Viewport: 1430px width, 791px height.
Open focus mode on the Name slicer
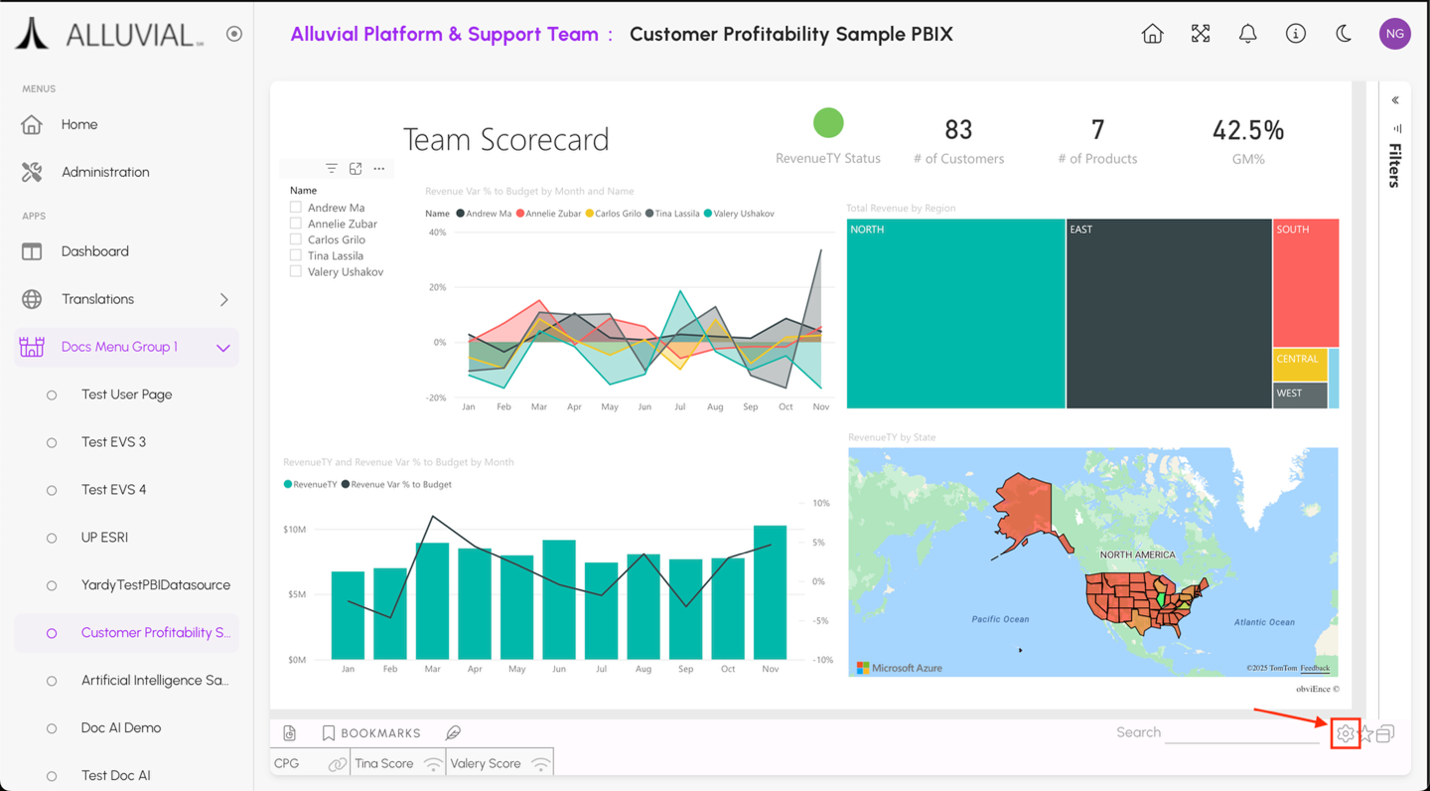pos(355,169)
